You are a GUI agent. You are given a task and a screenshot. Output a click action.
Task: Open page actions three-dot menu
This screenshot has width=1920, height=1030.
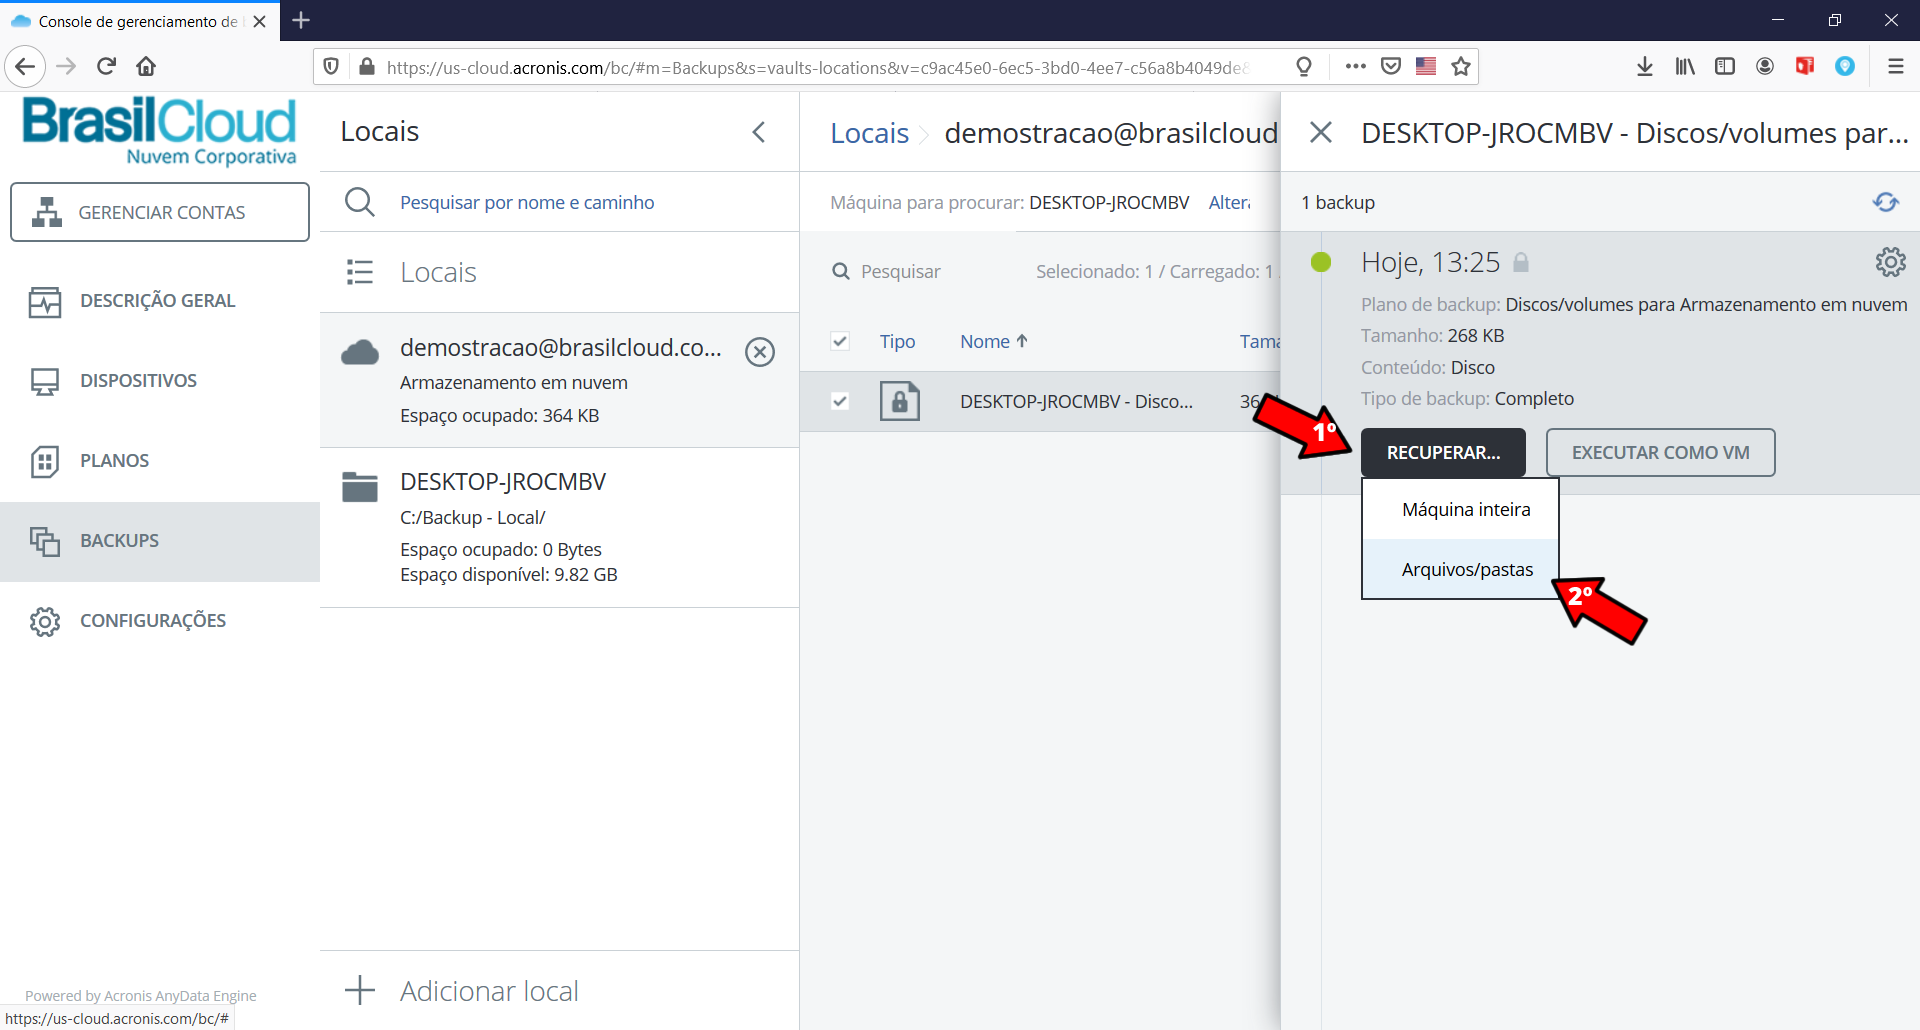coord(1356,67)
